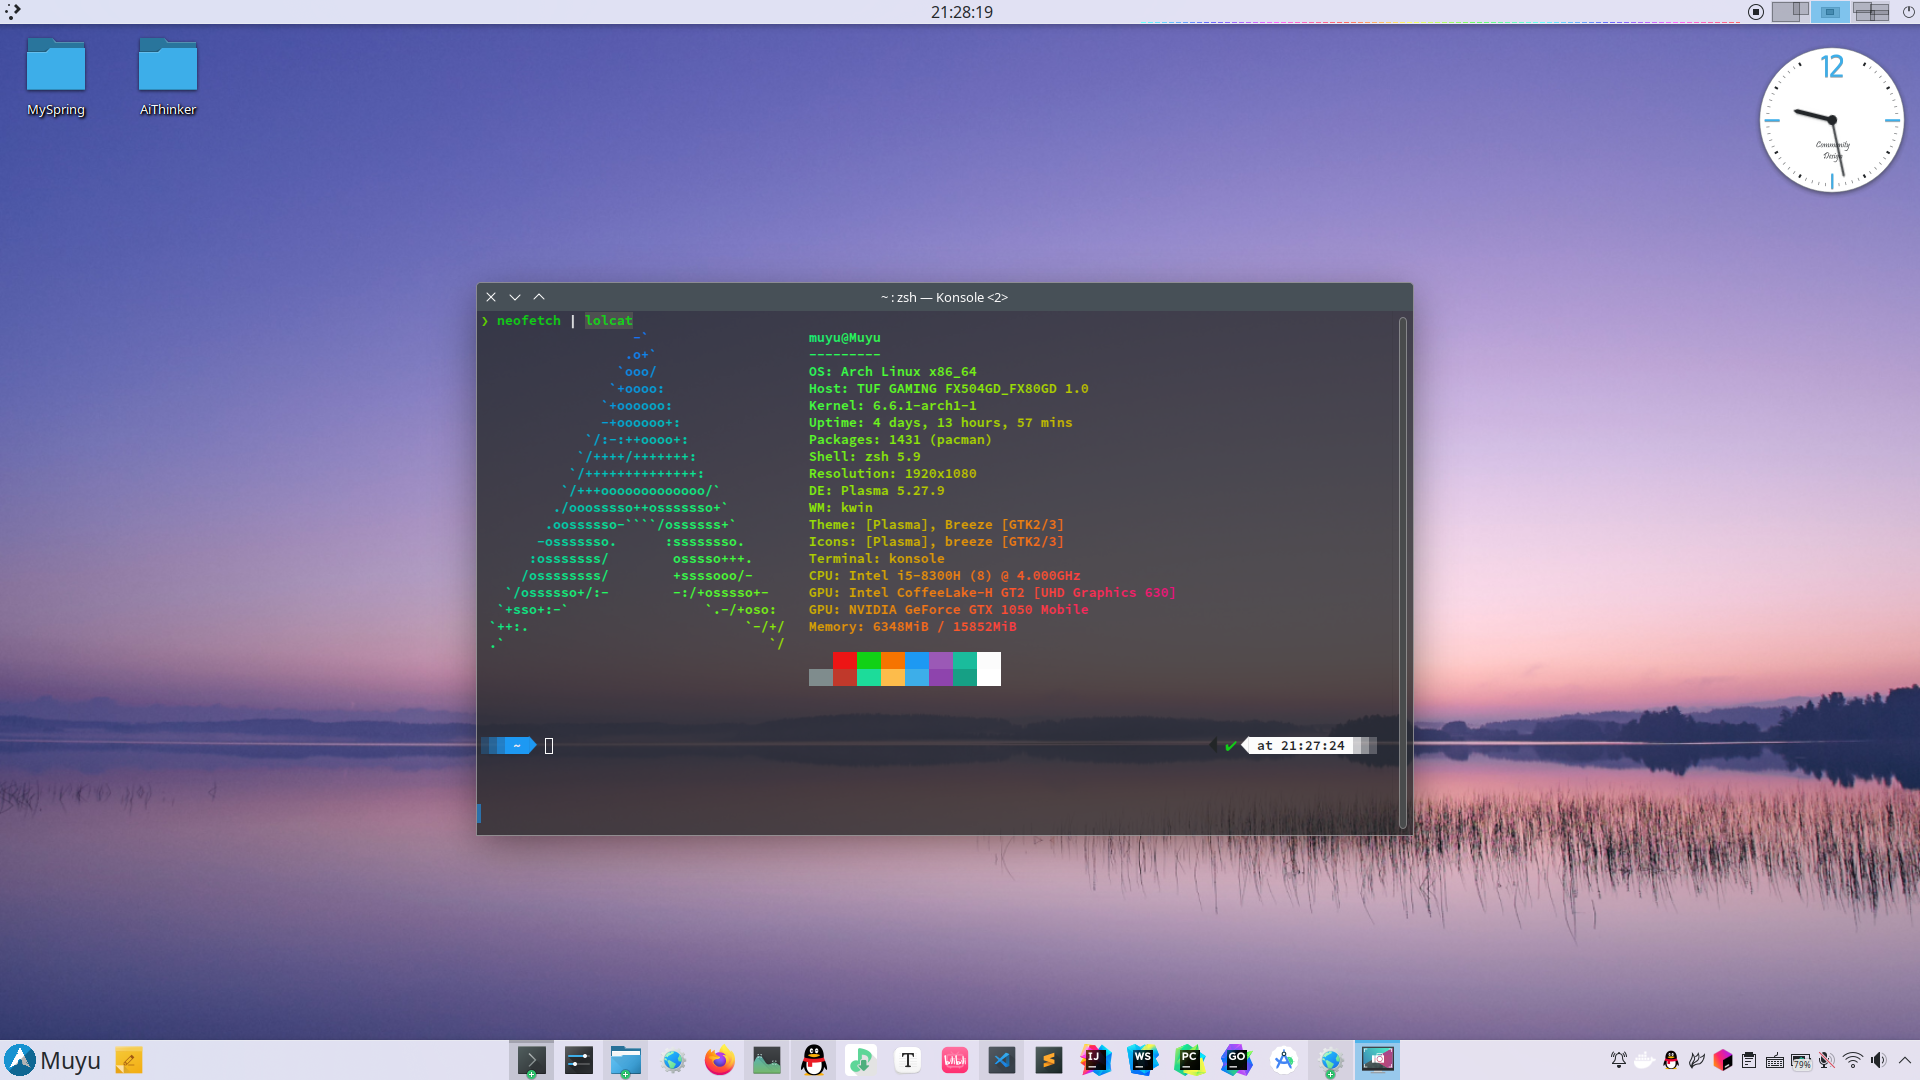Viewport: 1920px width, 1080px height.
Task: Click the 'Packages: 1431 (pacman)' line
Action: 901,440
